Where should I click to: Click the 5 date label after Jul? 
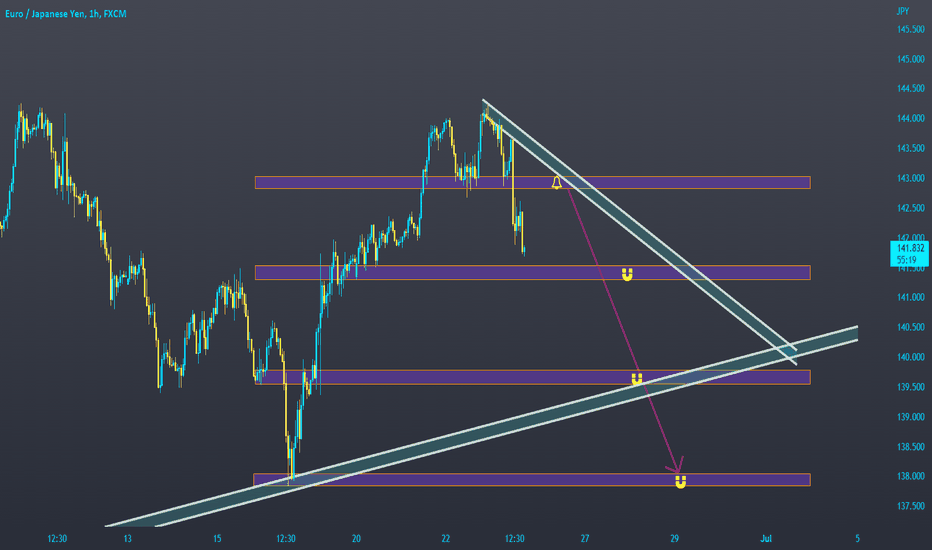coord(857,539)
